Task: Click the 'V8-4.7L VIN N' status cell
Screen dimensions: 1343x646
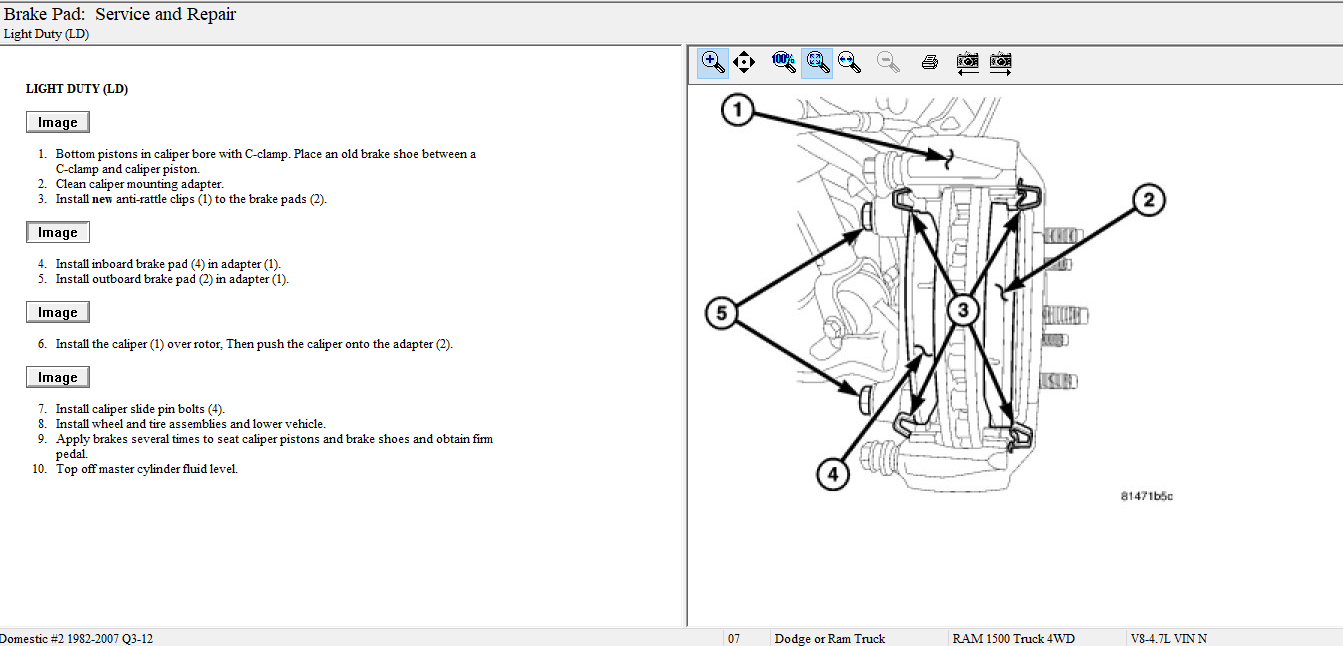Action: tap(1168, 638)
